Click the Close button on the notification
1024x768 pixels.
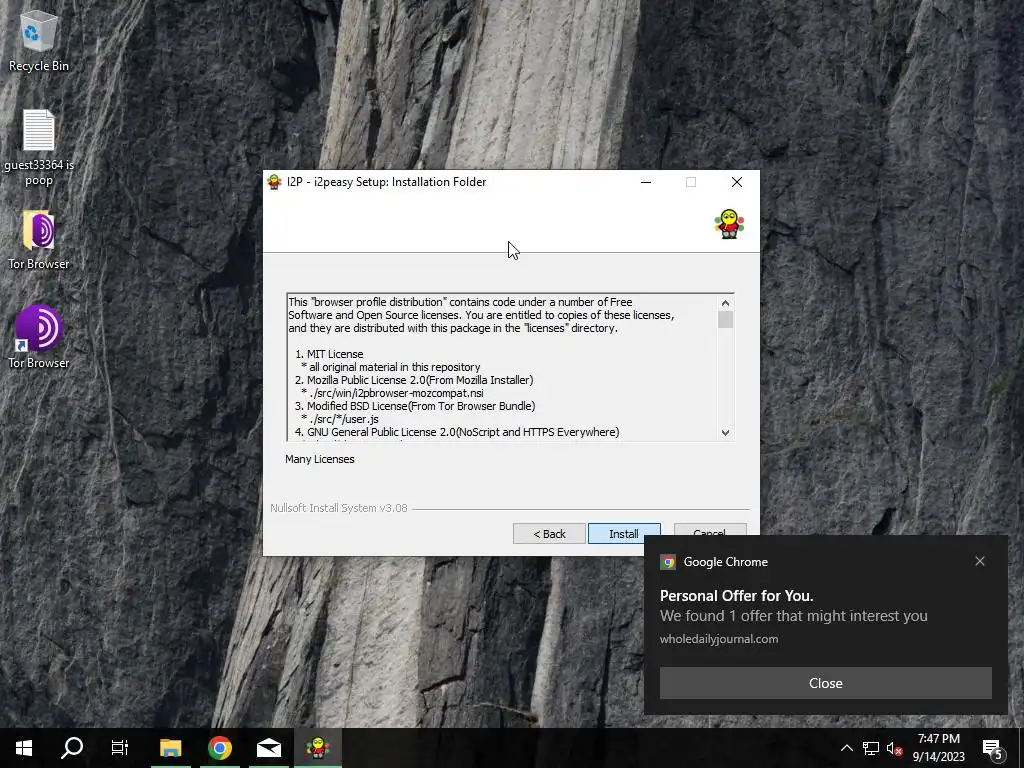825,683
